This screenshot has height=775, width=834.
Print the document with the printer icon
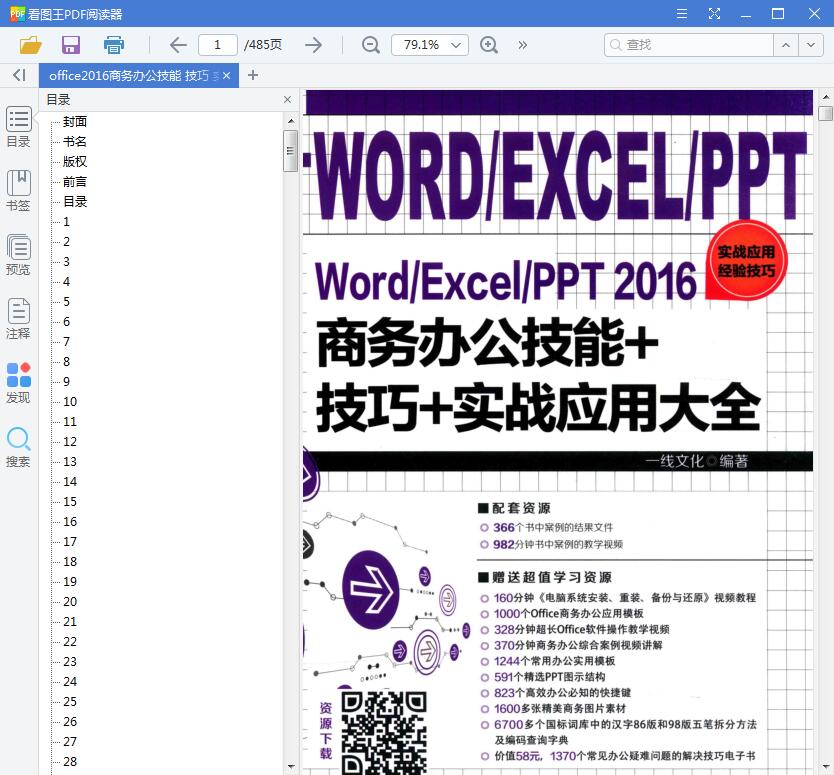[113, 45]
